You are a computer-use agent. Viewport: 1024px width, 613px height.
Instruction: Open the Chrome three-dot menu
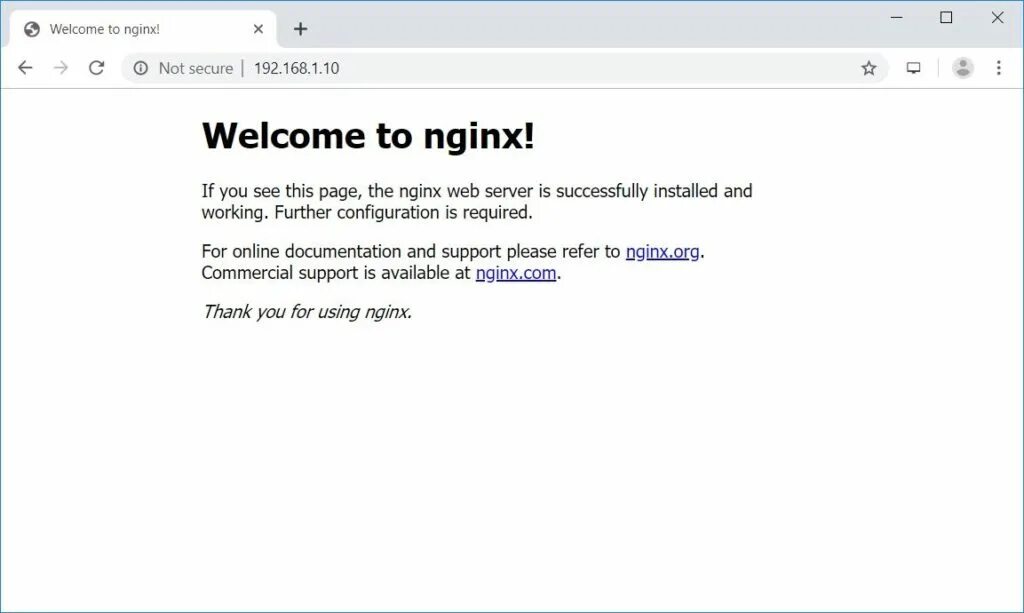click(x=999, y=68)
